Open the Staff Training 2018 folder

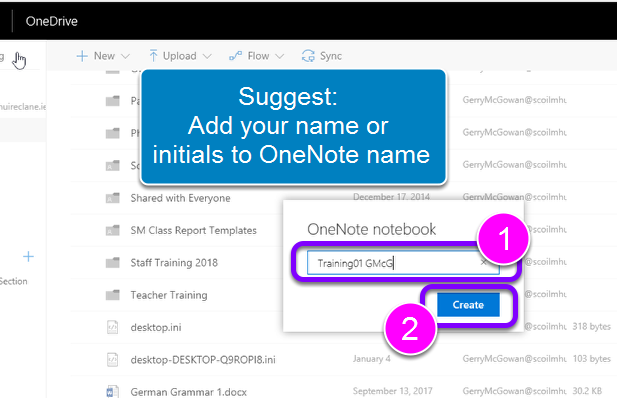coord(174,263)
